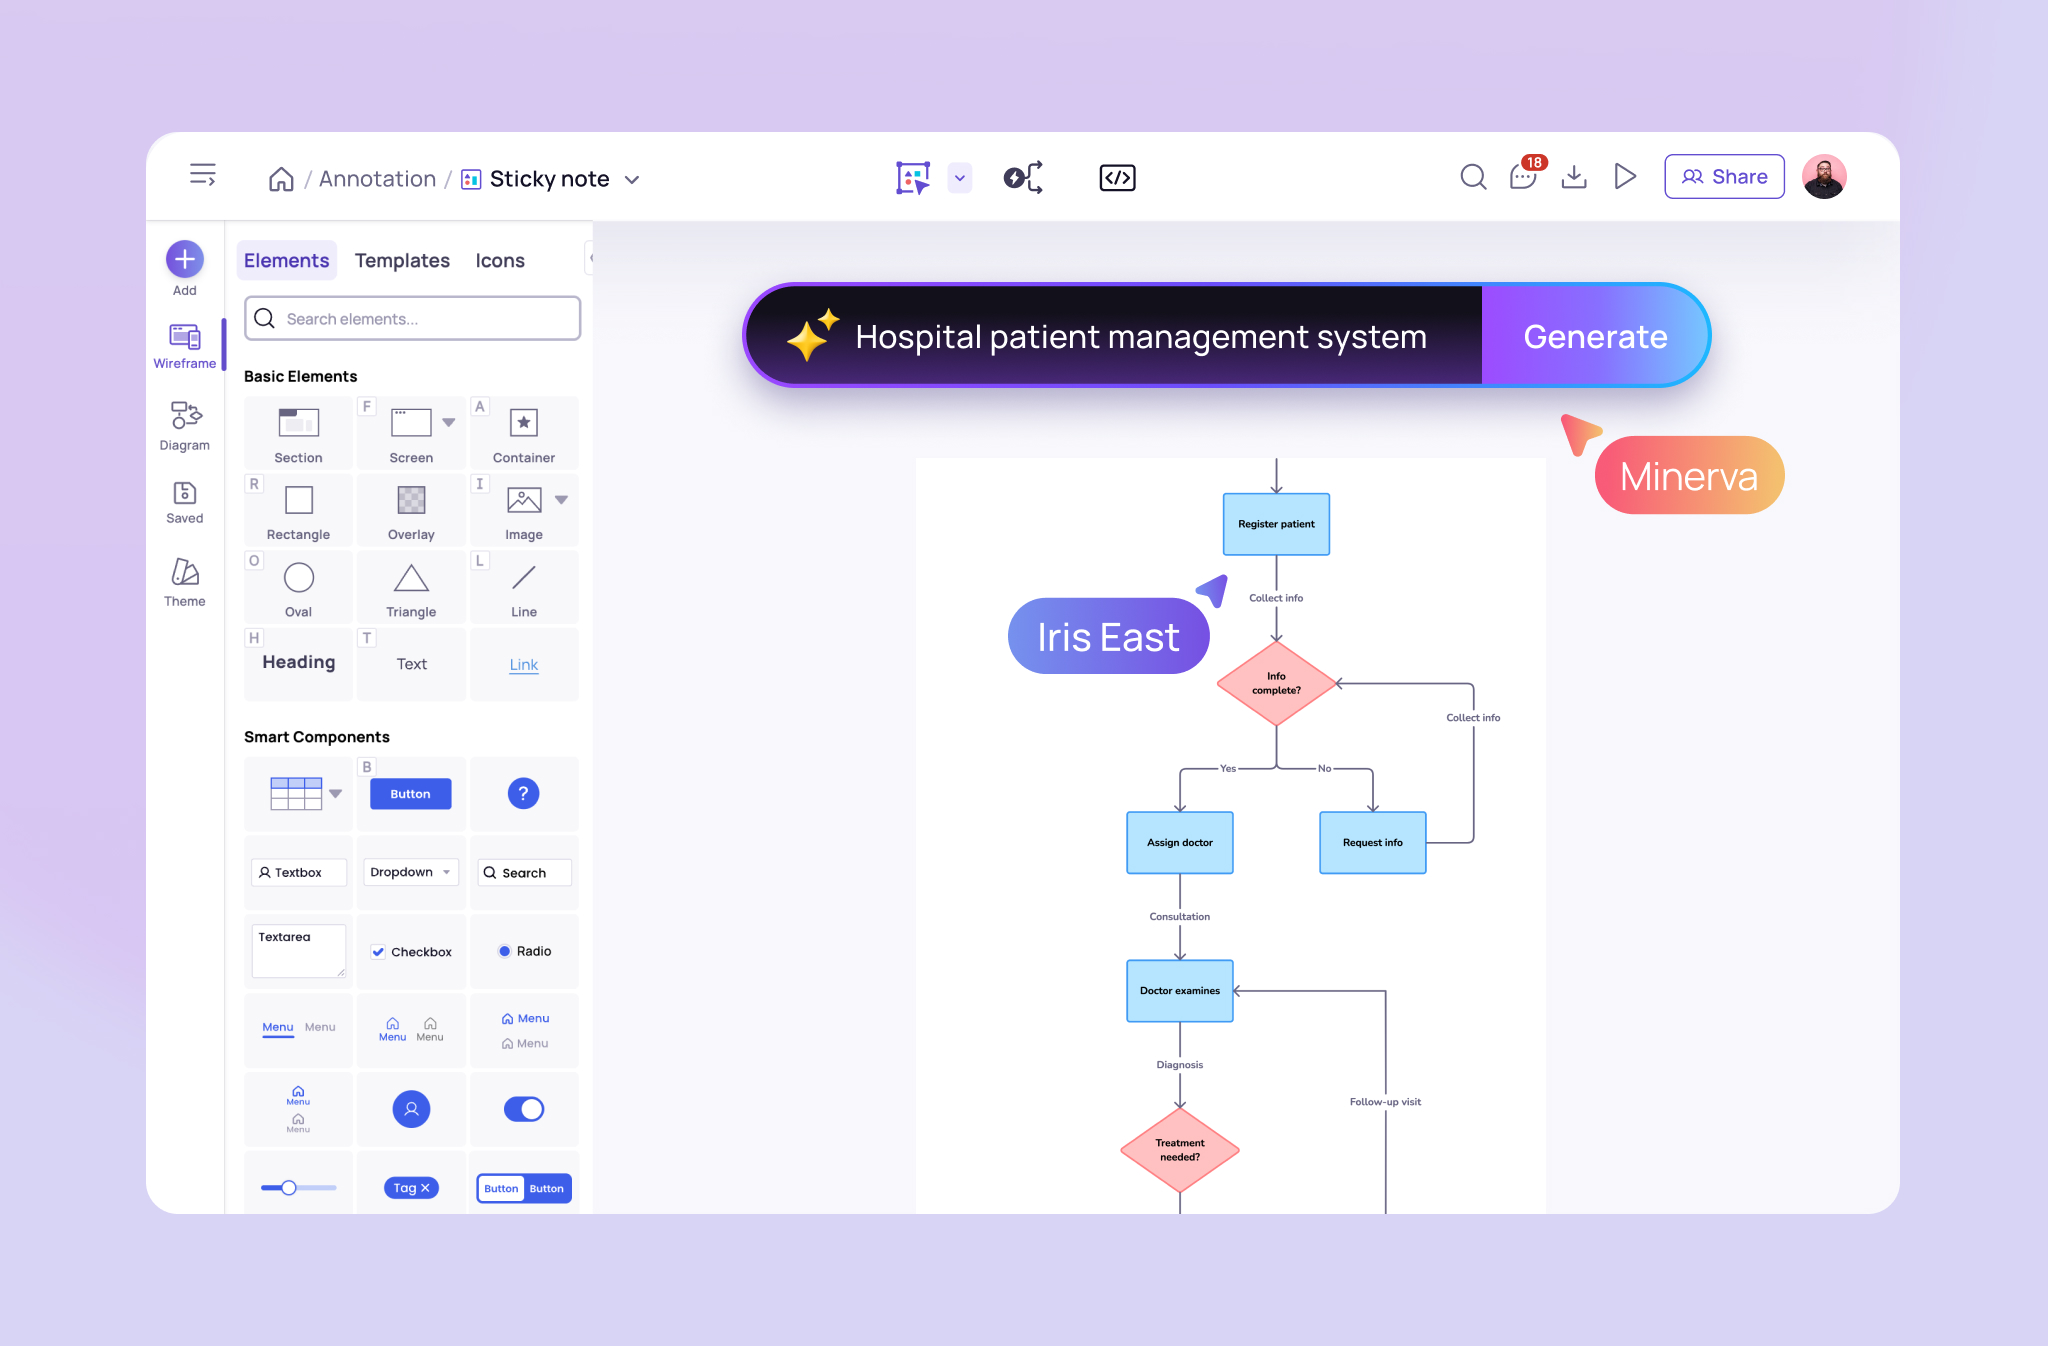Expand the Image element's dropdown arrow
The width and height of the screenshot is (2048, 1346).
[562, 500]
